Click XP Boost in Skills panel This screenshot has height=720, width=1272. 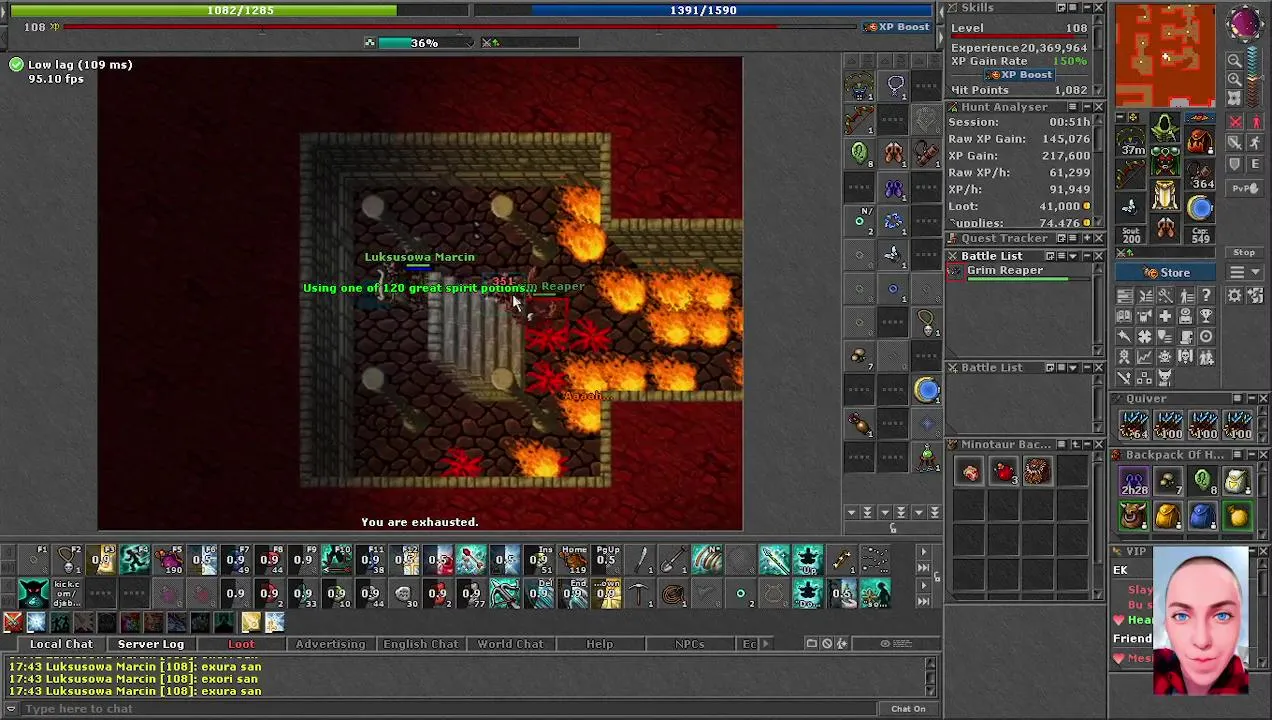pyautogui.click(x=1018, y=75)
